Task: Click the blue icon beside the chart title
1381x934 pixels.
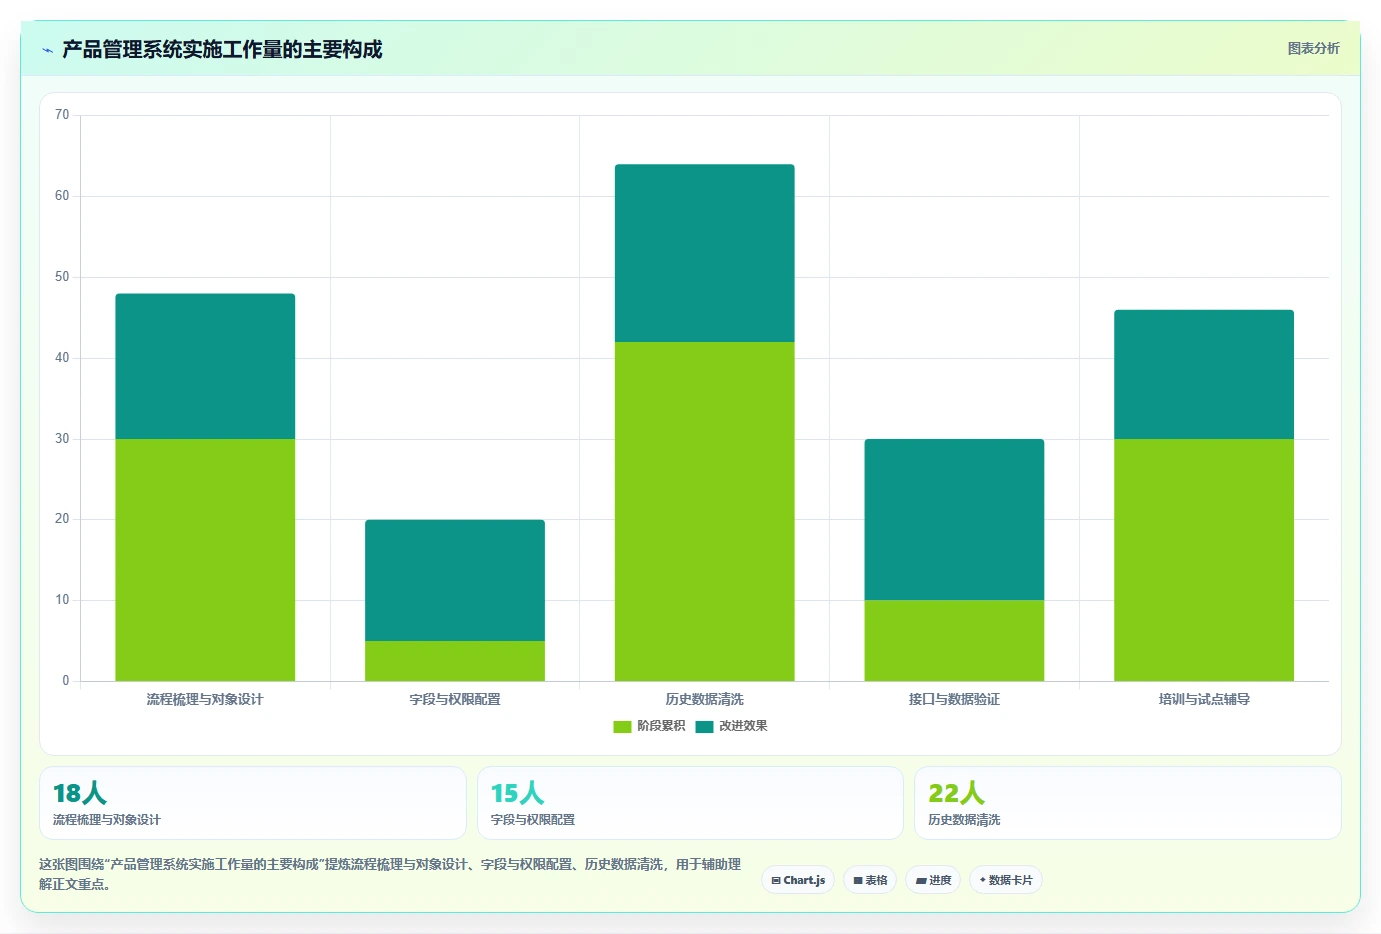Action: pyautogui.click(x=47, y=50)
